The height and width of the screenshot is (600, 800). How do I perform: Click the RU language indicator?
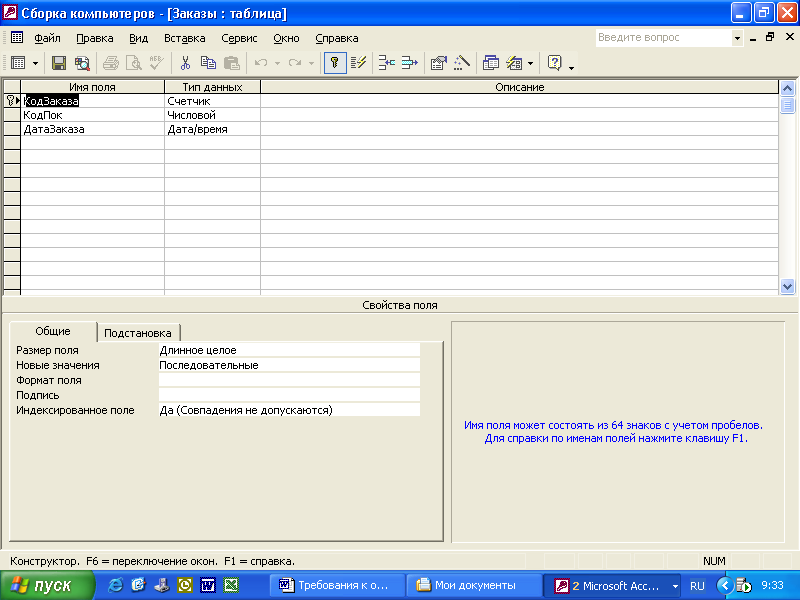pos(697,586)
